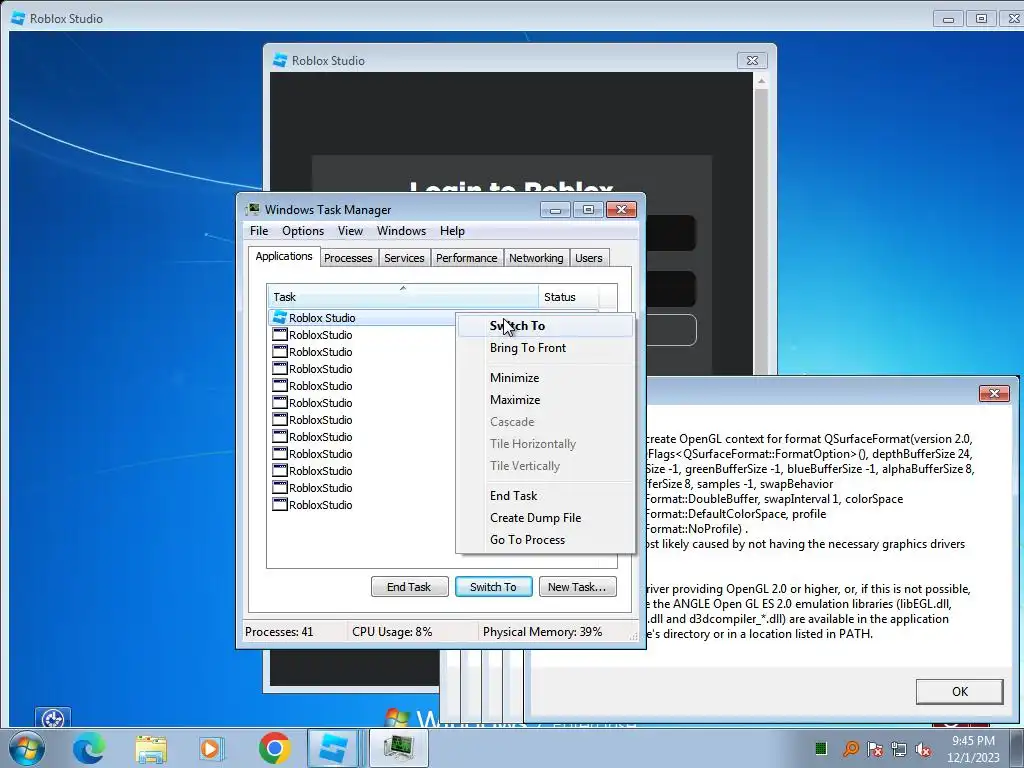Activate Roblox Studio taskbar button
The width and height of the screenshot is (1024, 768).
click(333, 748)
